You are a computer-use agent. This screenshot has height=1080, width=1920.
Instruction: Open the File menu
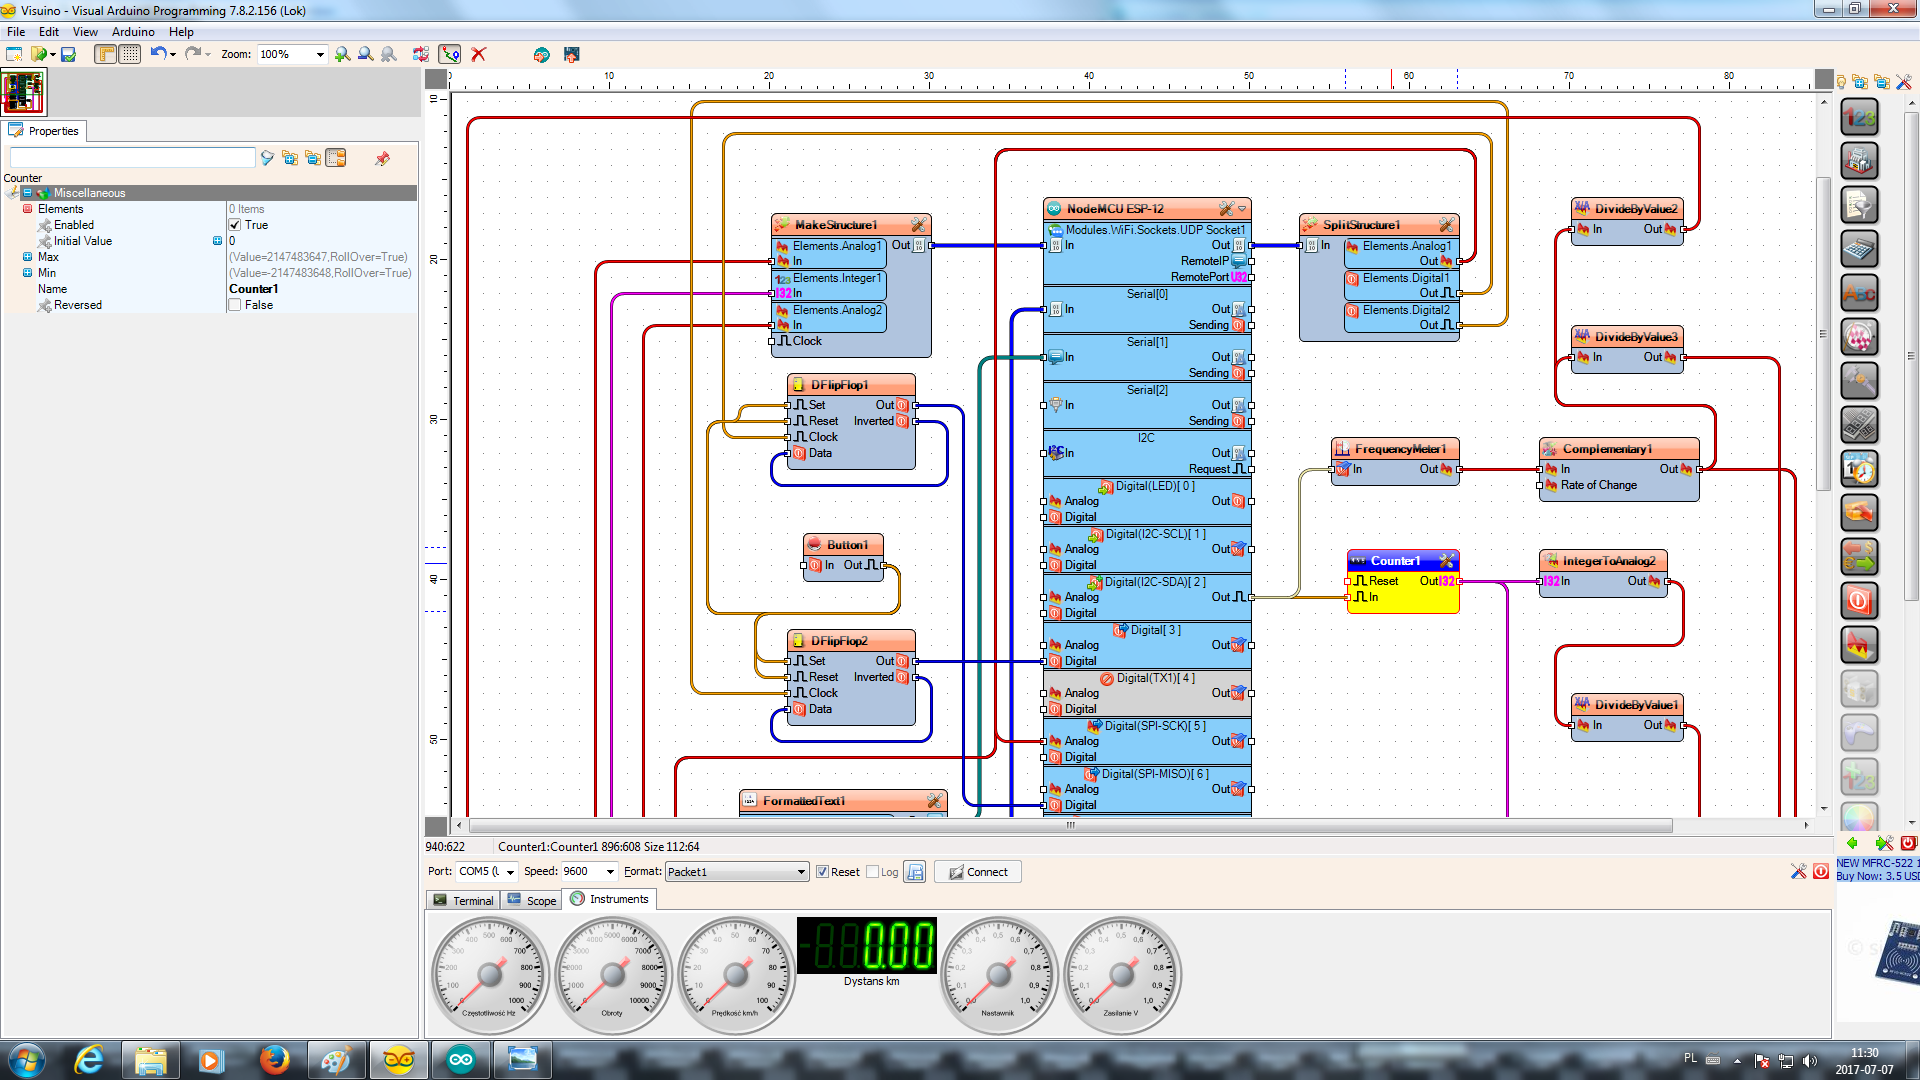pos(16,32)
